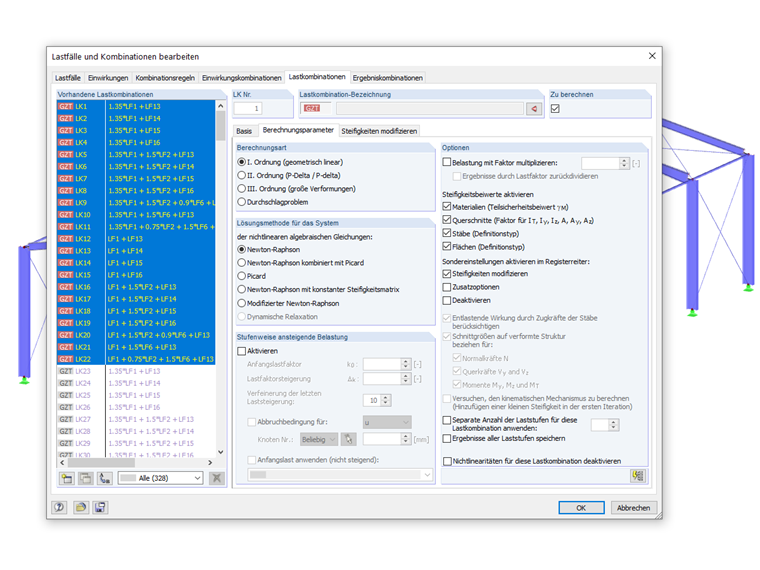Image resolution: width=760 pixels, height=570 pixels.
Task: Click the open folder icon
Action: pos(80,507)
